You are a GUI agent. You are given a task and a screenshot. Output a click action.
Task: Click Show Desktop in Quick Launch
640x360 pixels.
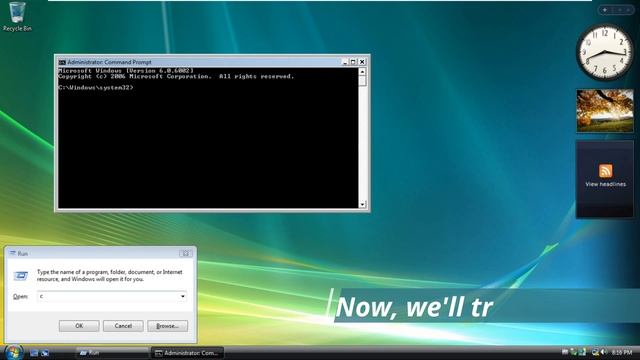coord(34,353)
